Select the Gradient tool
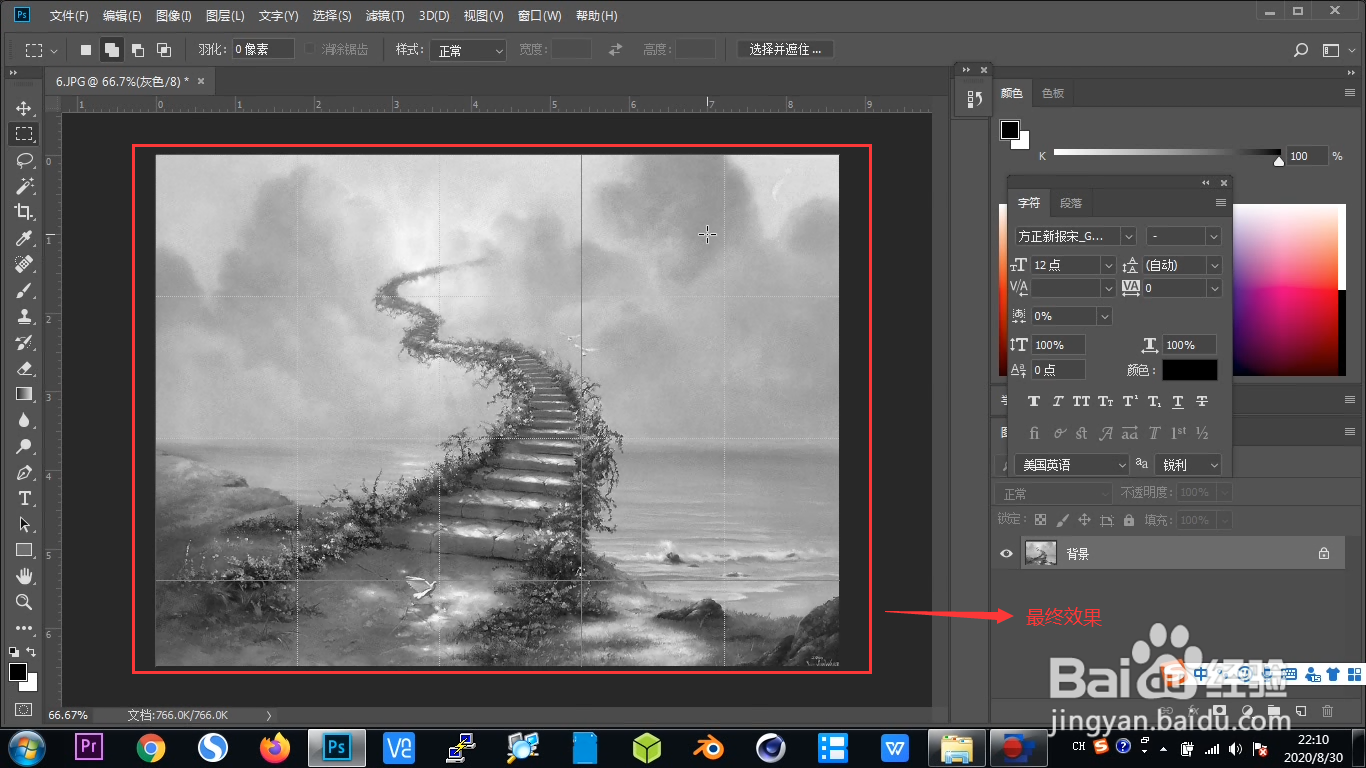The height and width of the screenshot is (768, 1366). (24, 394)
